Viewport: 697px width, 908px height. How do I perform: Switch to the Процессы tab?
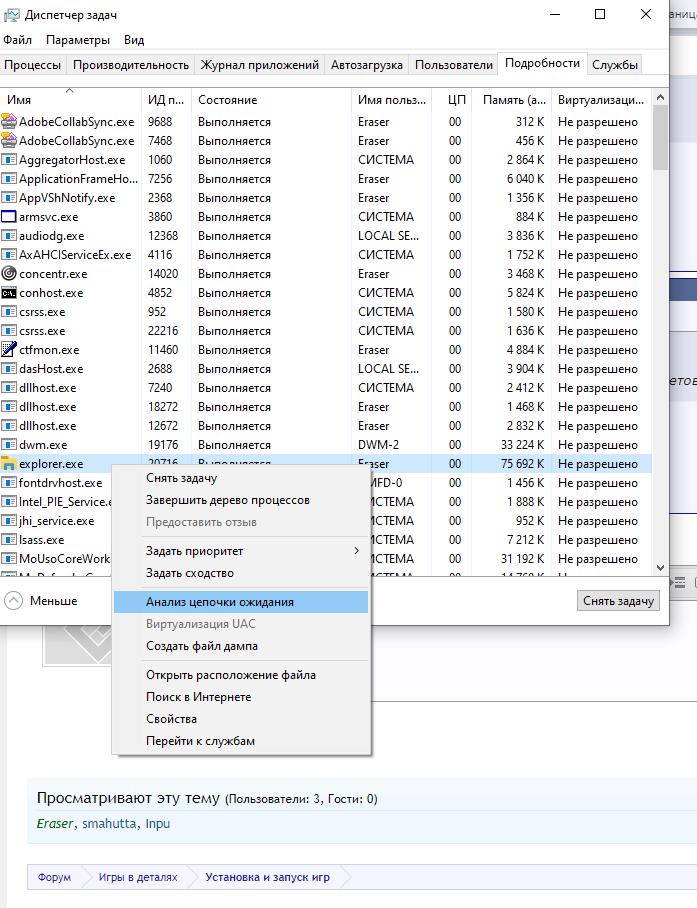32,65
